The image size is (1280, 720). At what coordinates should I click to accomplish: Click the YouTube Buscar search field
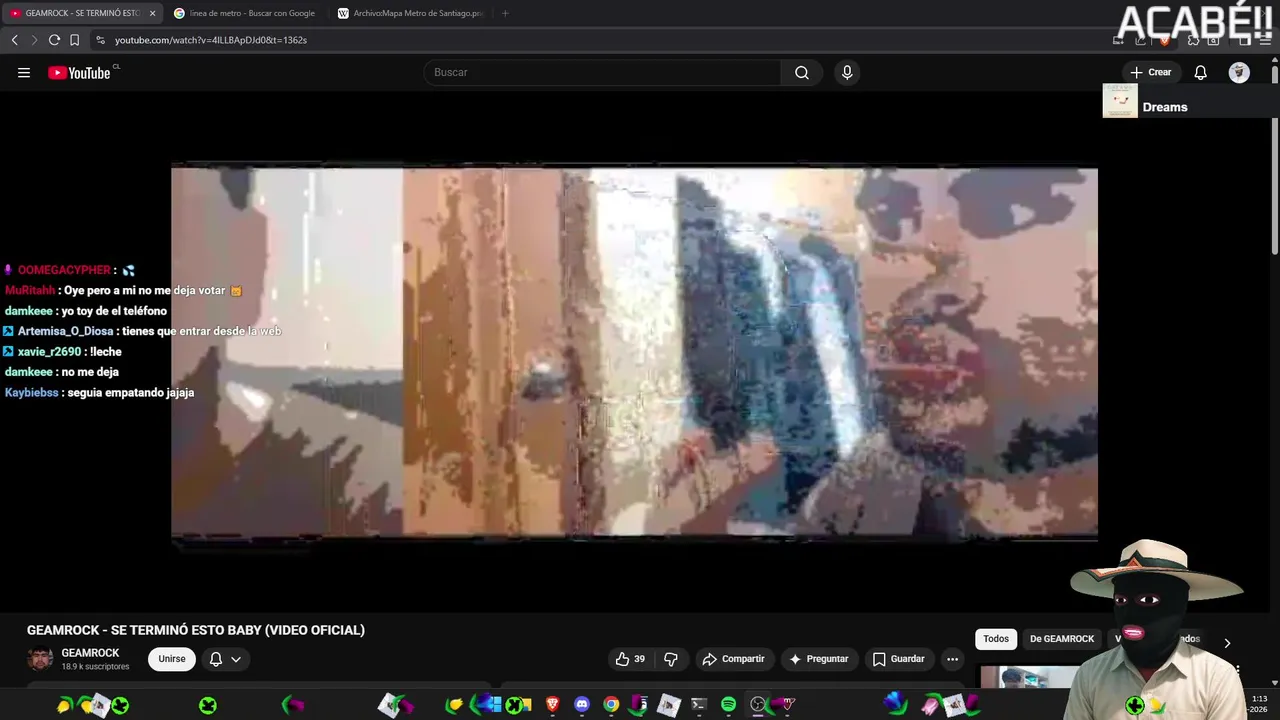coord(602,72)
